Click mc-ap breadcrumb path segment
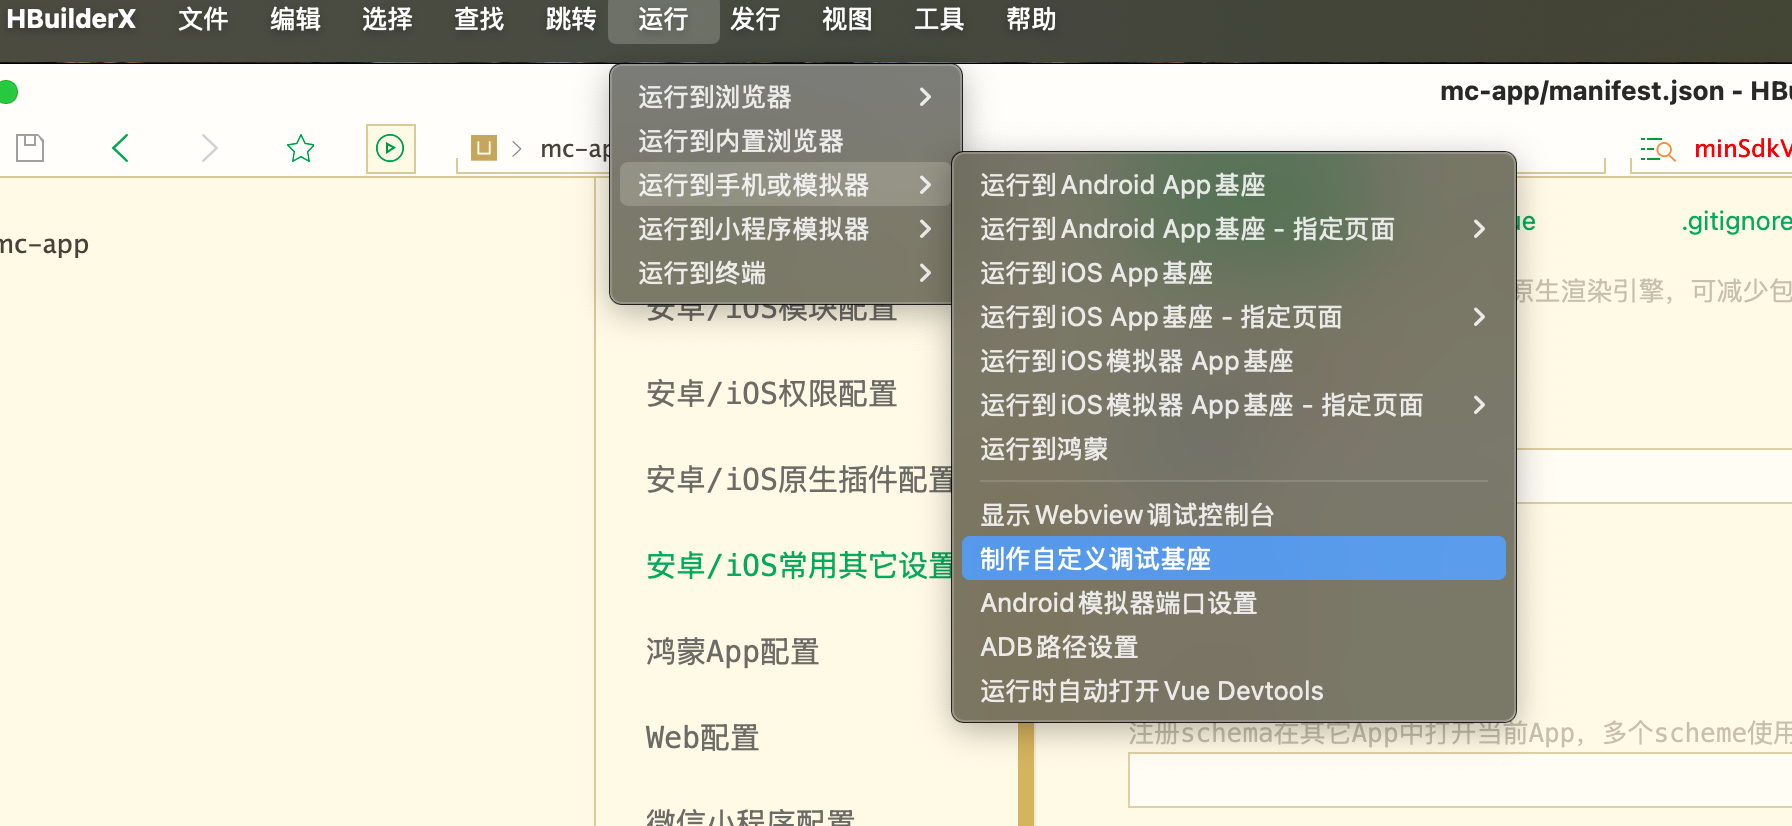This screenshot has width=1792, height=826. point(575,149)
